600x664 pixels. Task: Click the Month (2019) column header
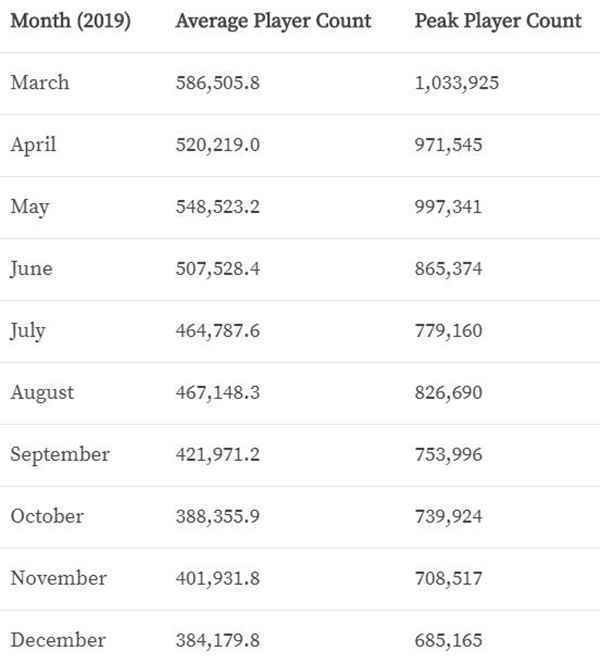tap(70, 21)
